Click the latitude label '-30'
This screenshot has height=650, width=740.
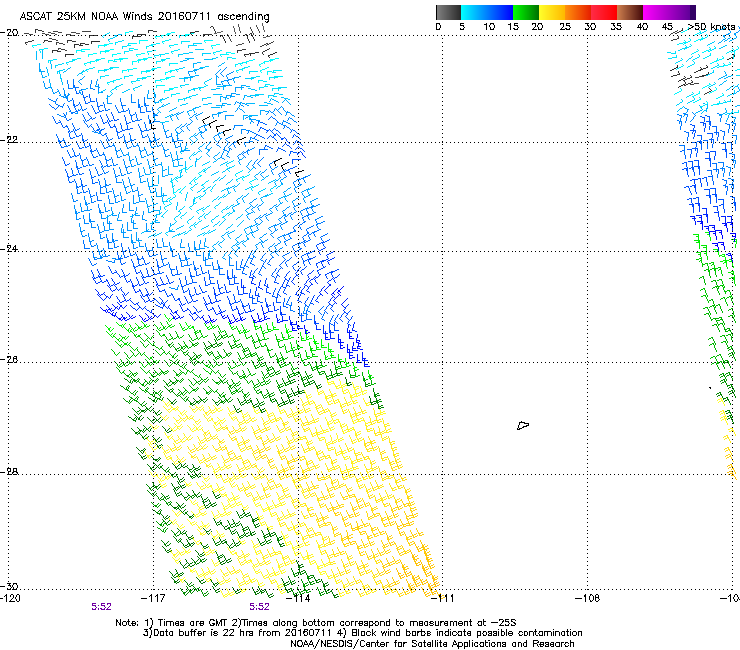[9, 587]
